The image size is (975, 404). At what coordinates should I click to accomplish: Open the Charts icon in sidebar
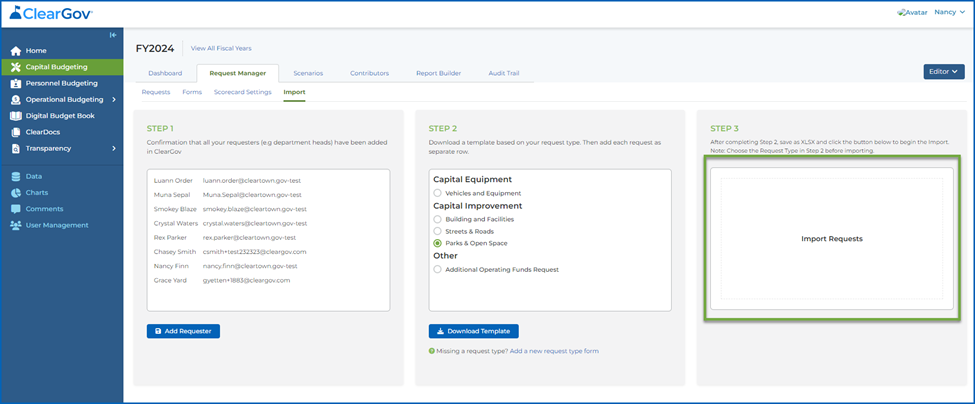click(x=16, y=193)
